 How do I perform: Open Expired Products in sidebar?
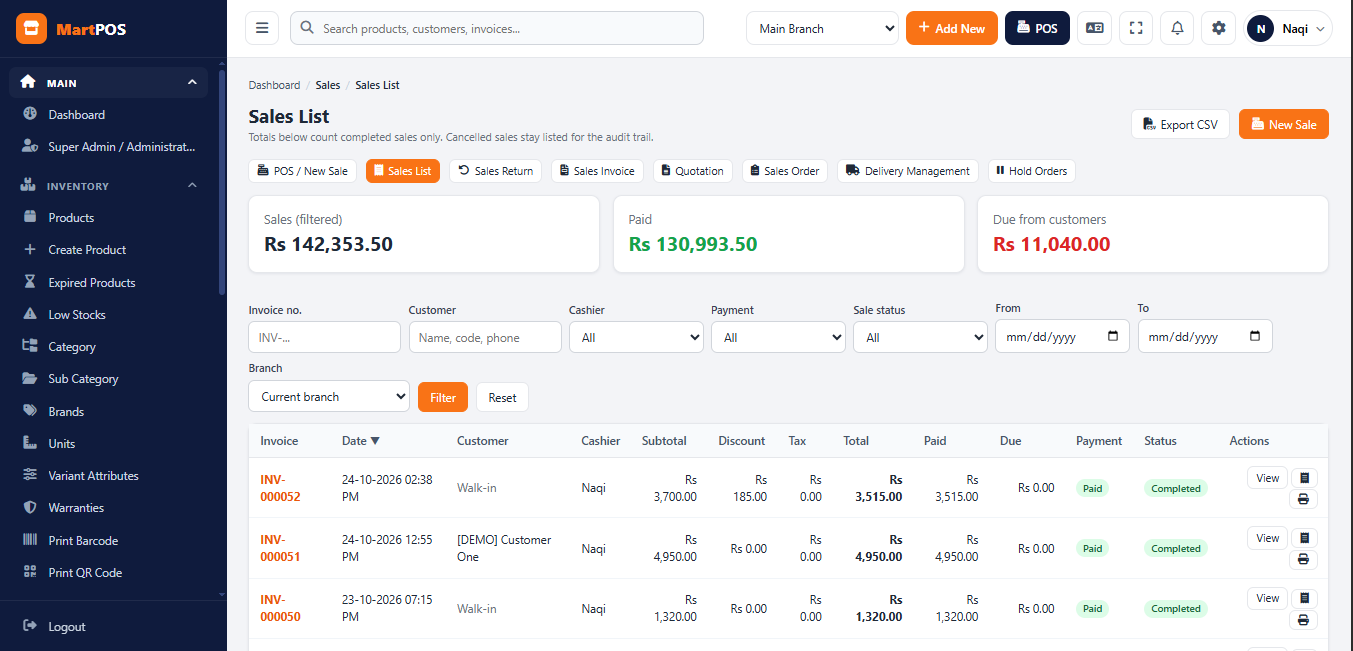[109, 283]
